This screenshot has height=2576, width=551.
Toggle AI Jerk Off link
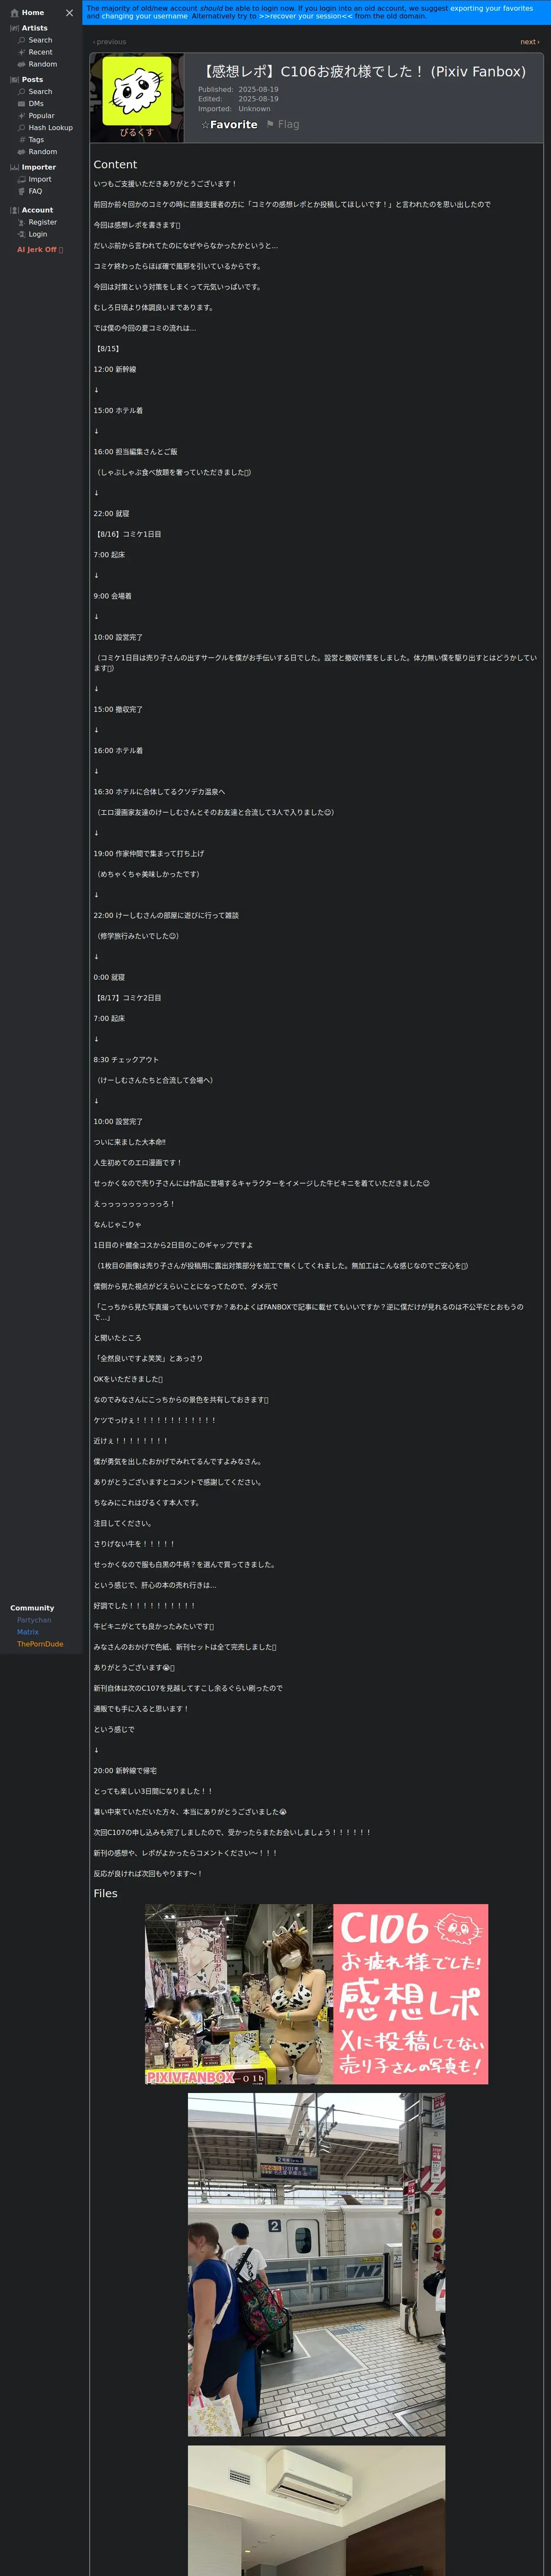tap(40, 250)
